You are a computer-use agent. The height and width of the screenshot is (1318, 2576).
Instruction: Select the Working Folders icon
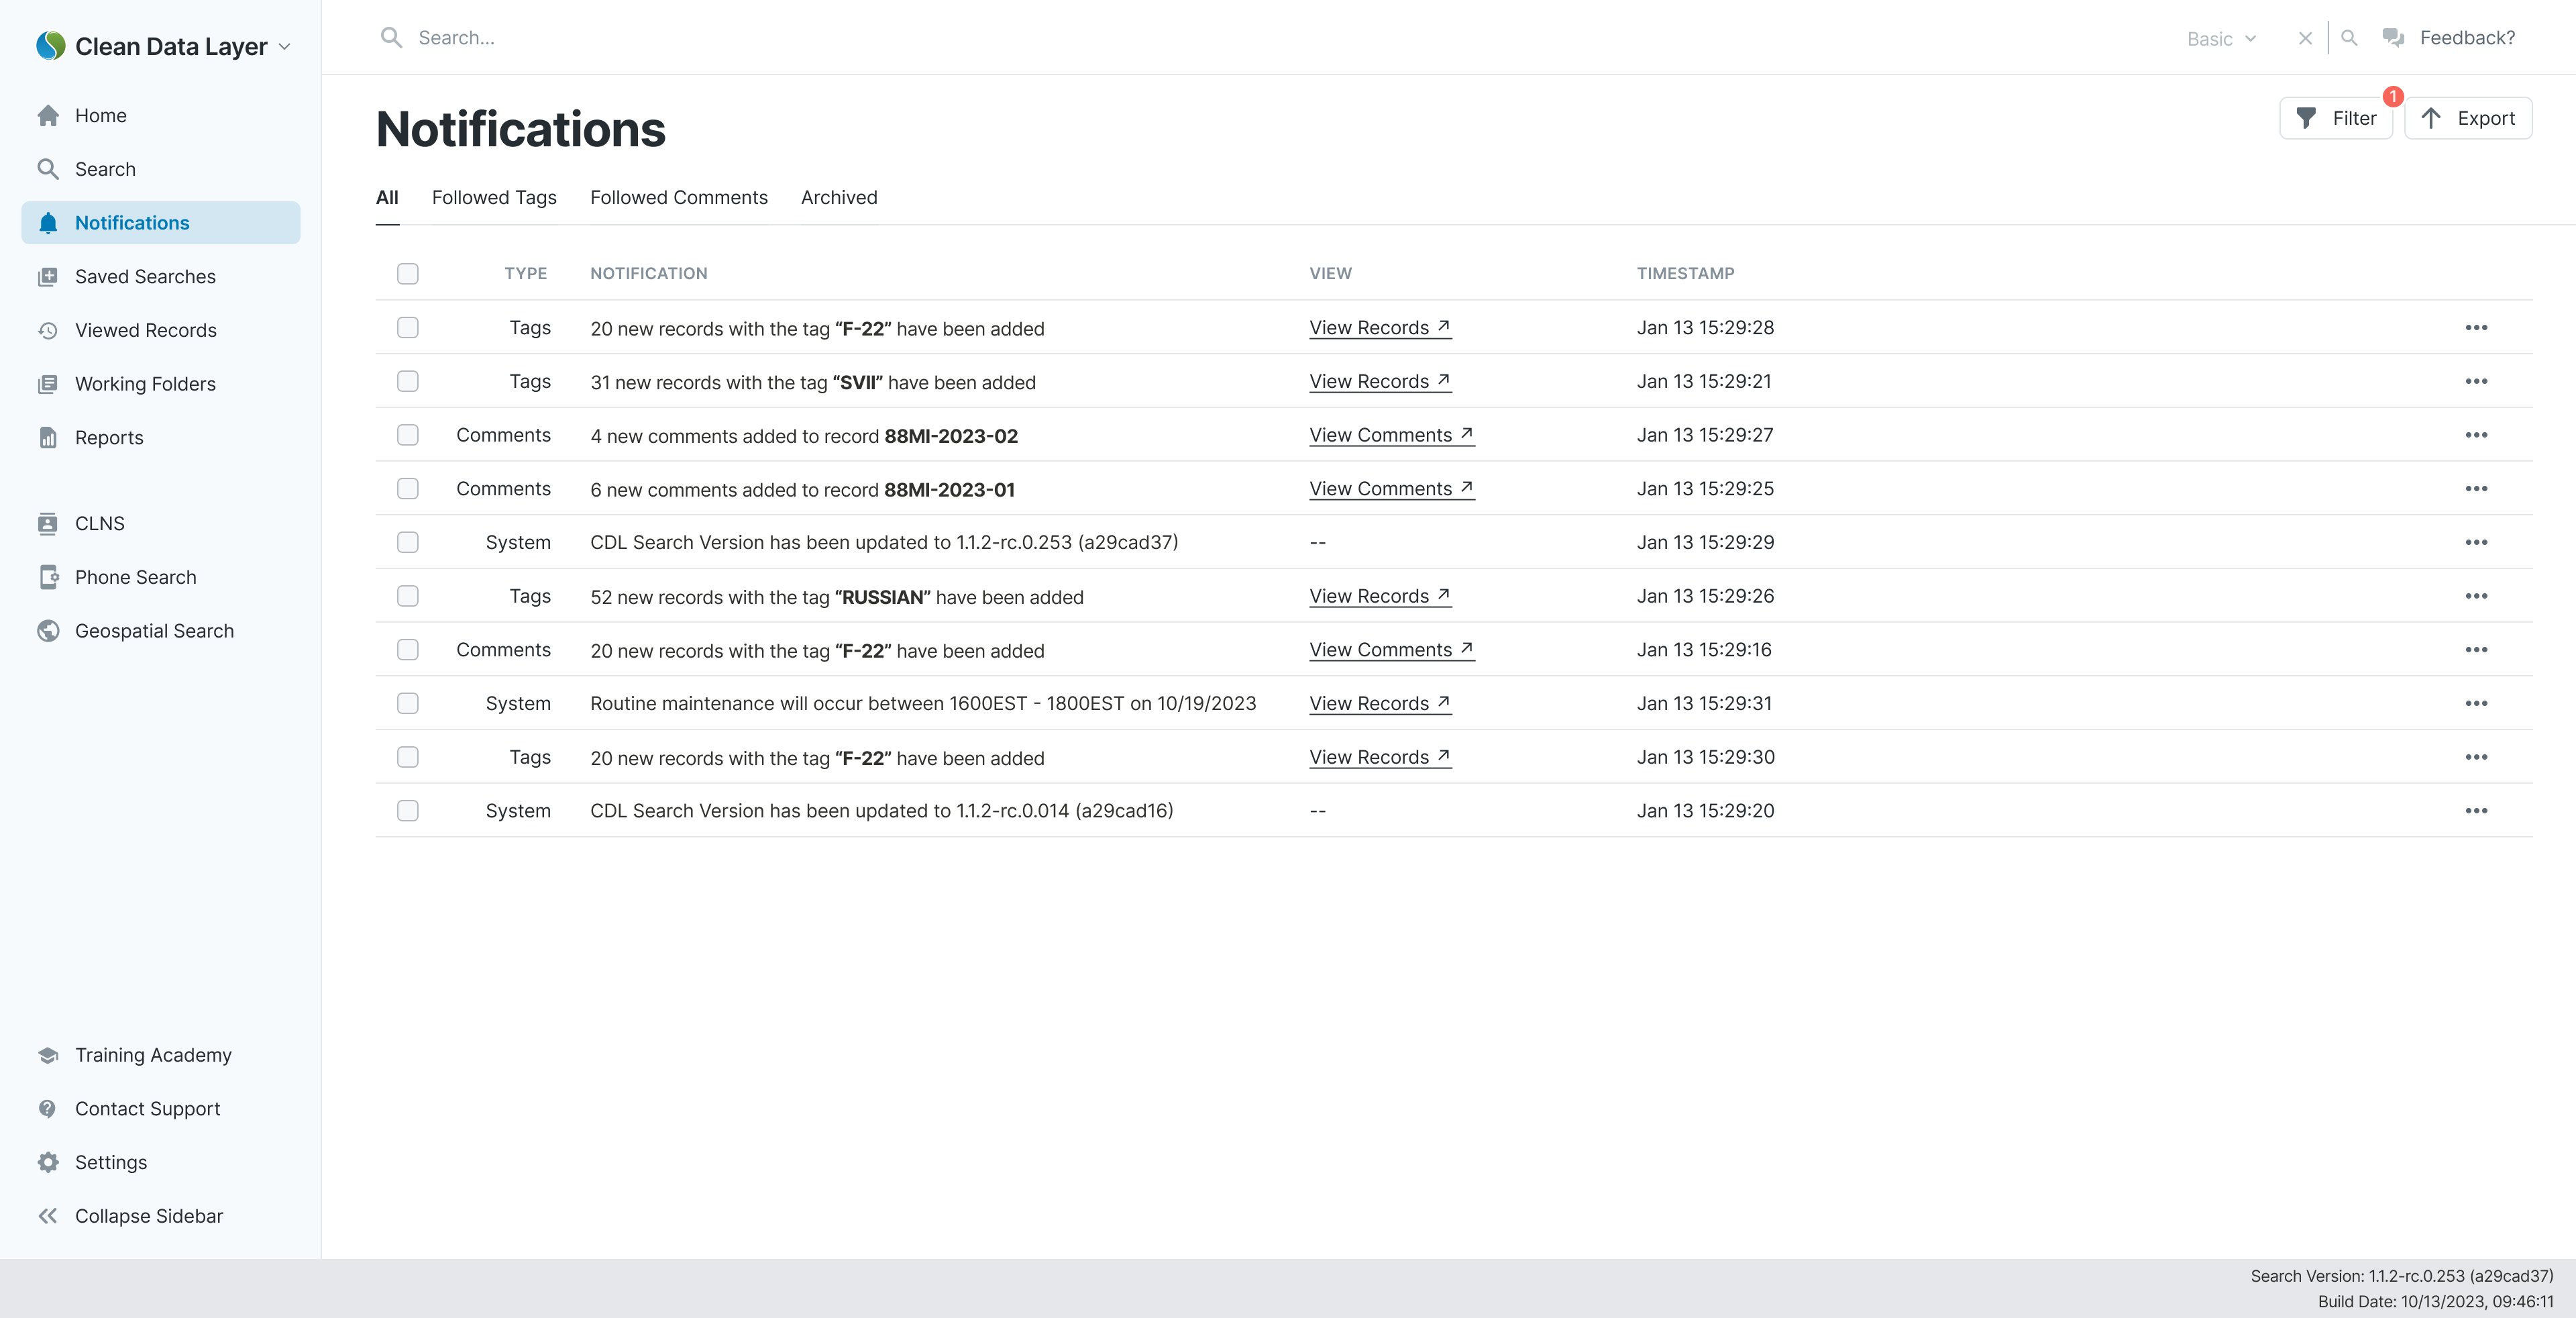(x=48, y=383)
